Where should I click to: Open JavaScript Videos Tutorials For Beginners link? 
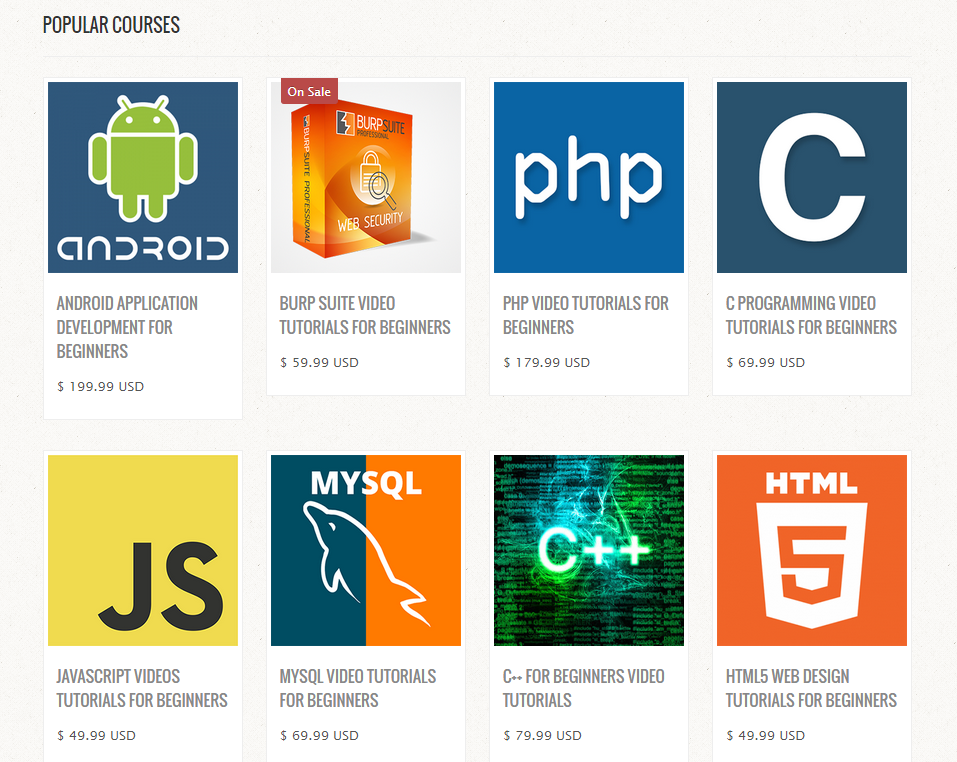tap(142, 688)
